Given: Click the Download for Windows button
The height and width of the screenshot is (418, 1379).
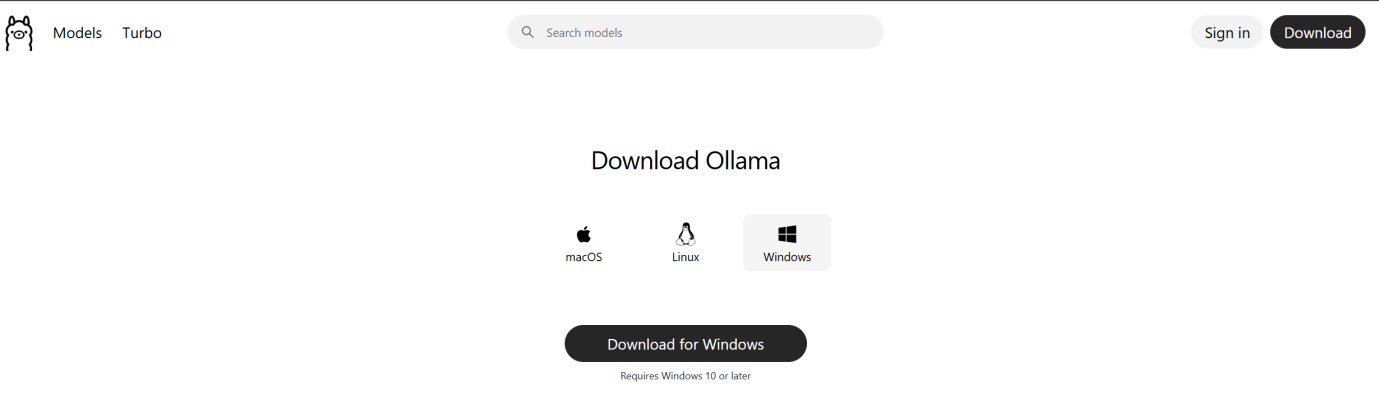Looking at the screenshot, I should click(x=686, y=344).
